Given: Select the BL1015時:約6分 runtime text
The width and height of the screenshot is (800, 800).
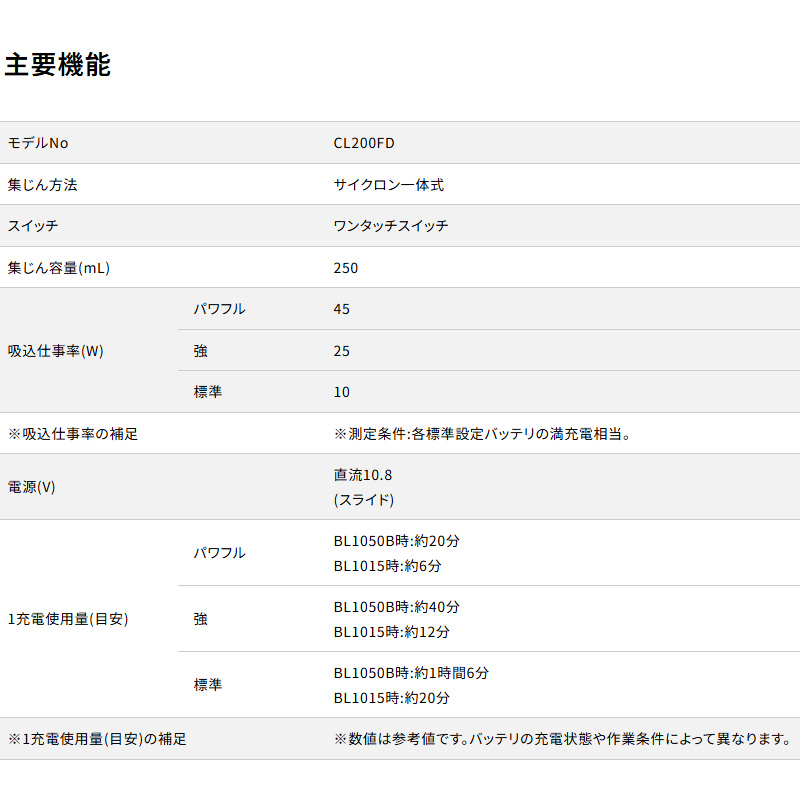Looking at the screenshot, I should pos(388,566).
